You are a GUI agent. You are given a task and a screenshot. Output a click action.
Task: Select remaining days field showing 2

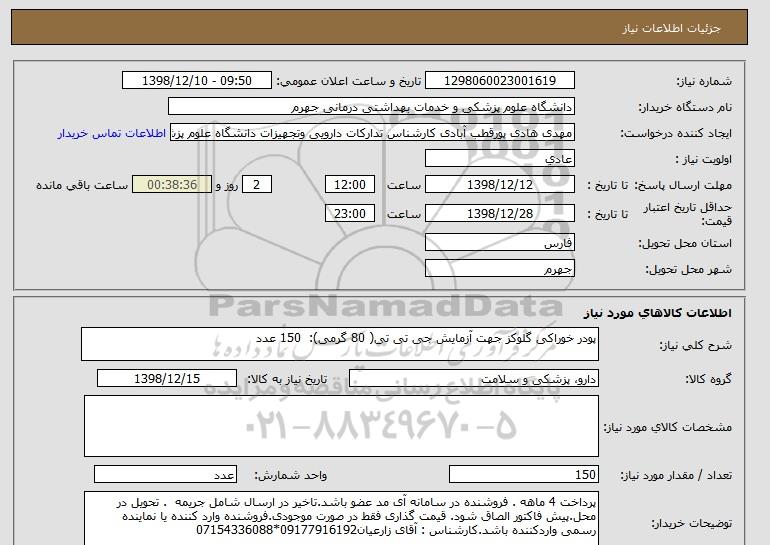coord(256,185)
